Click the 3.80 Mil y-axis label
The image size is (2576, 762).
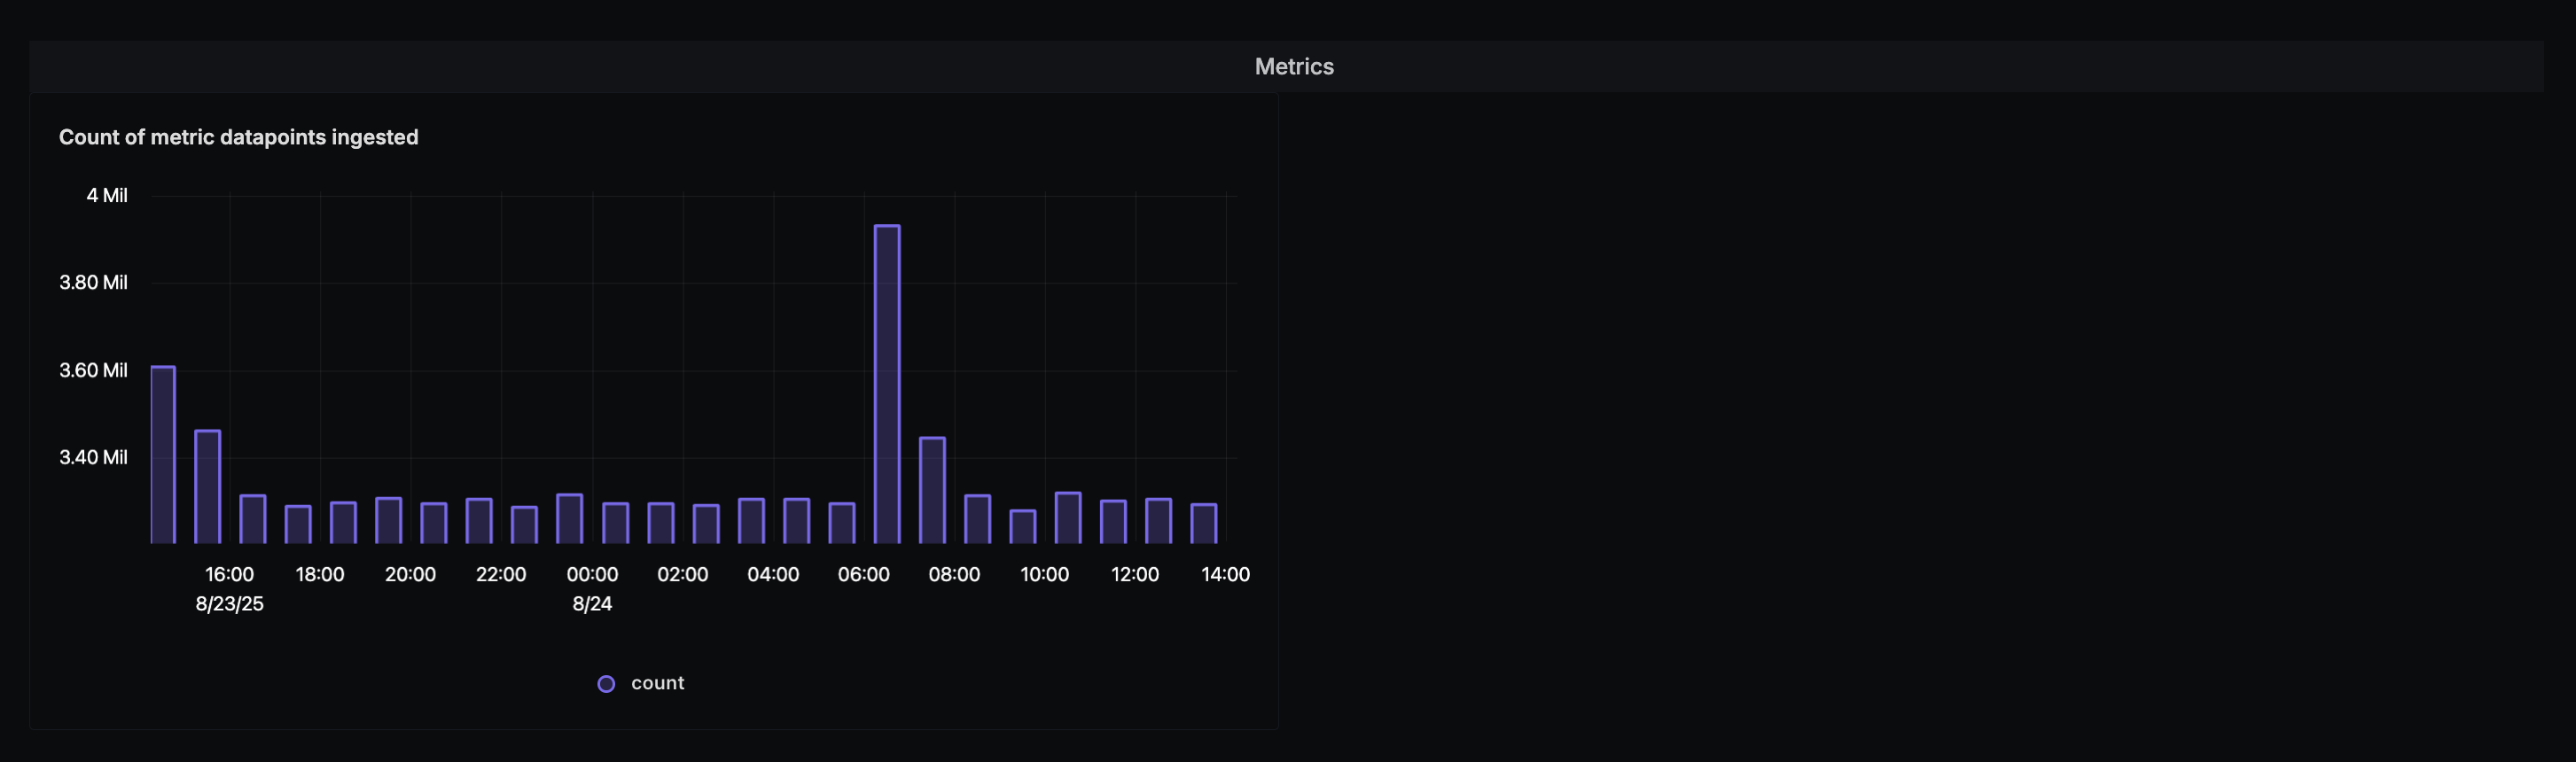(x=93, y=282)
